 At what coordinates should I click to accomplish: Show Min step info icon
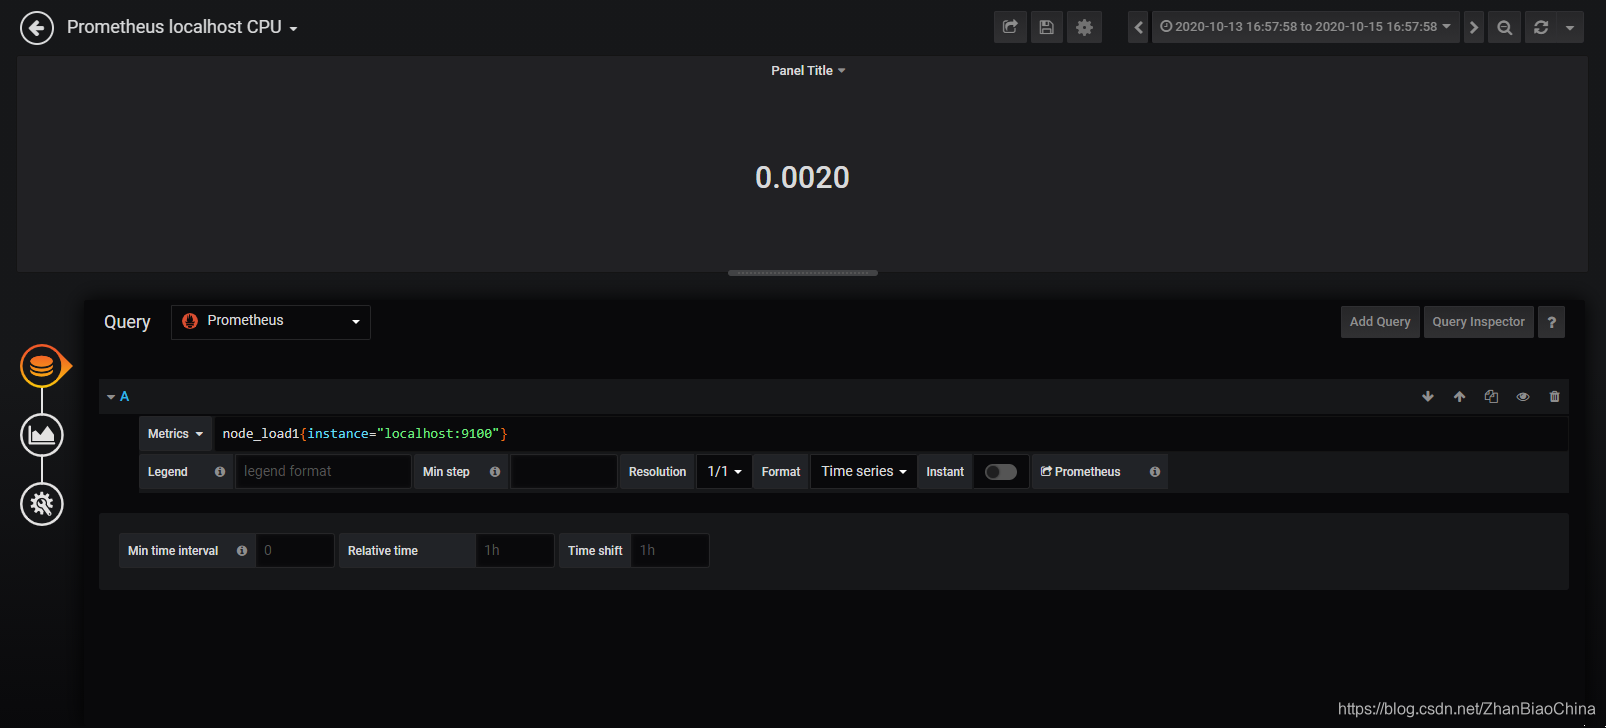point(495,472)
